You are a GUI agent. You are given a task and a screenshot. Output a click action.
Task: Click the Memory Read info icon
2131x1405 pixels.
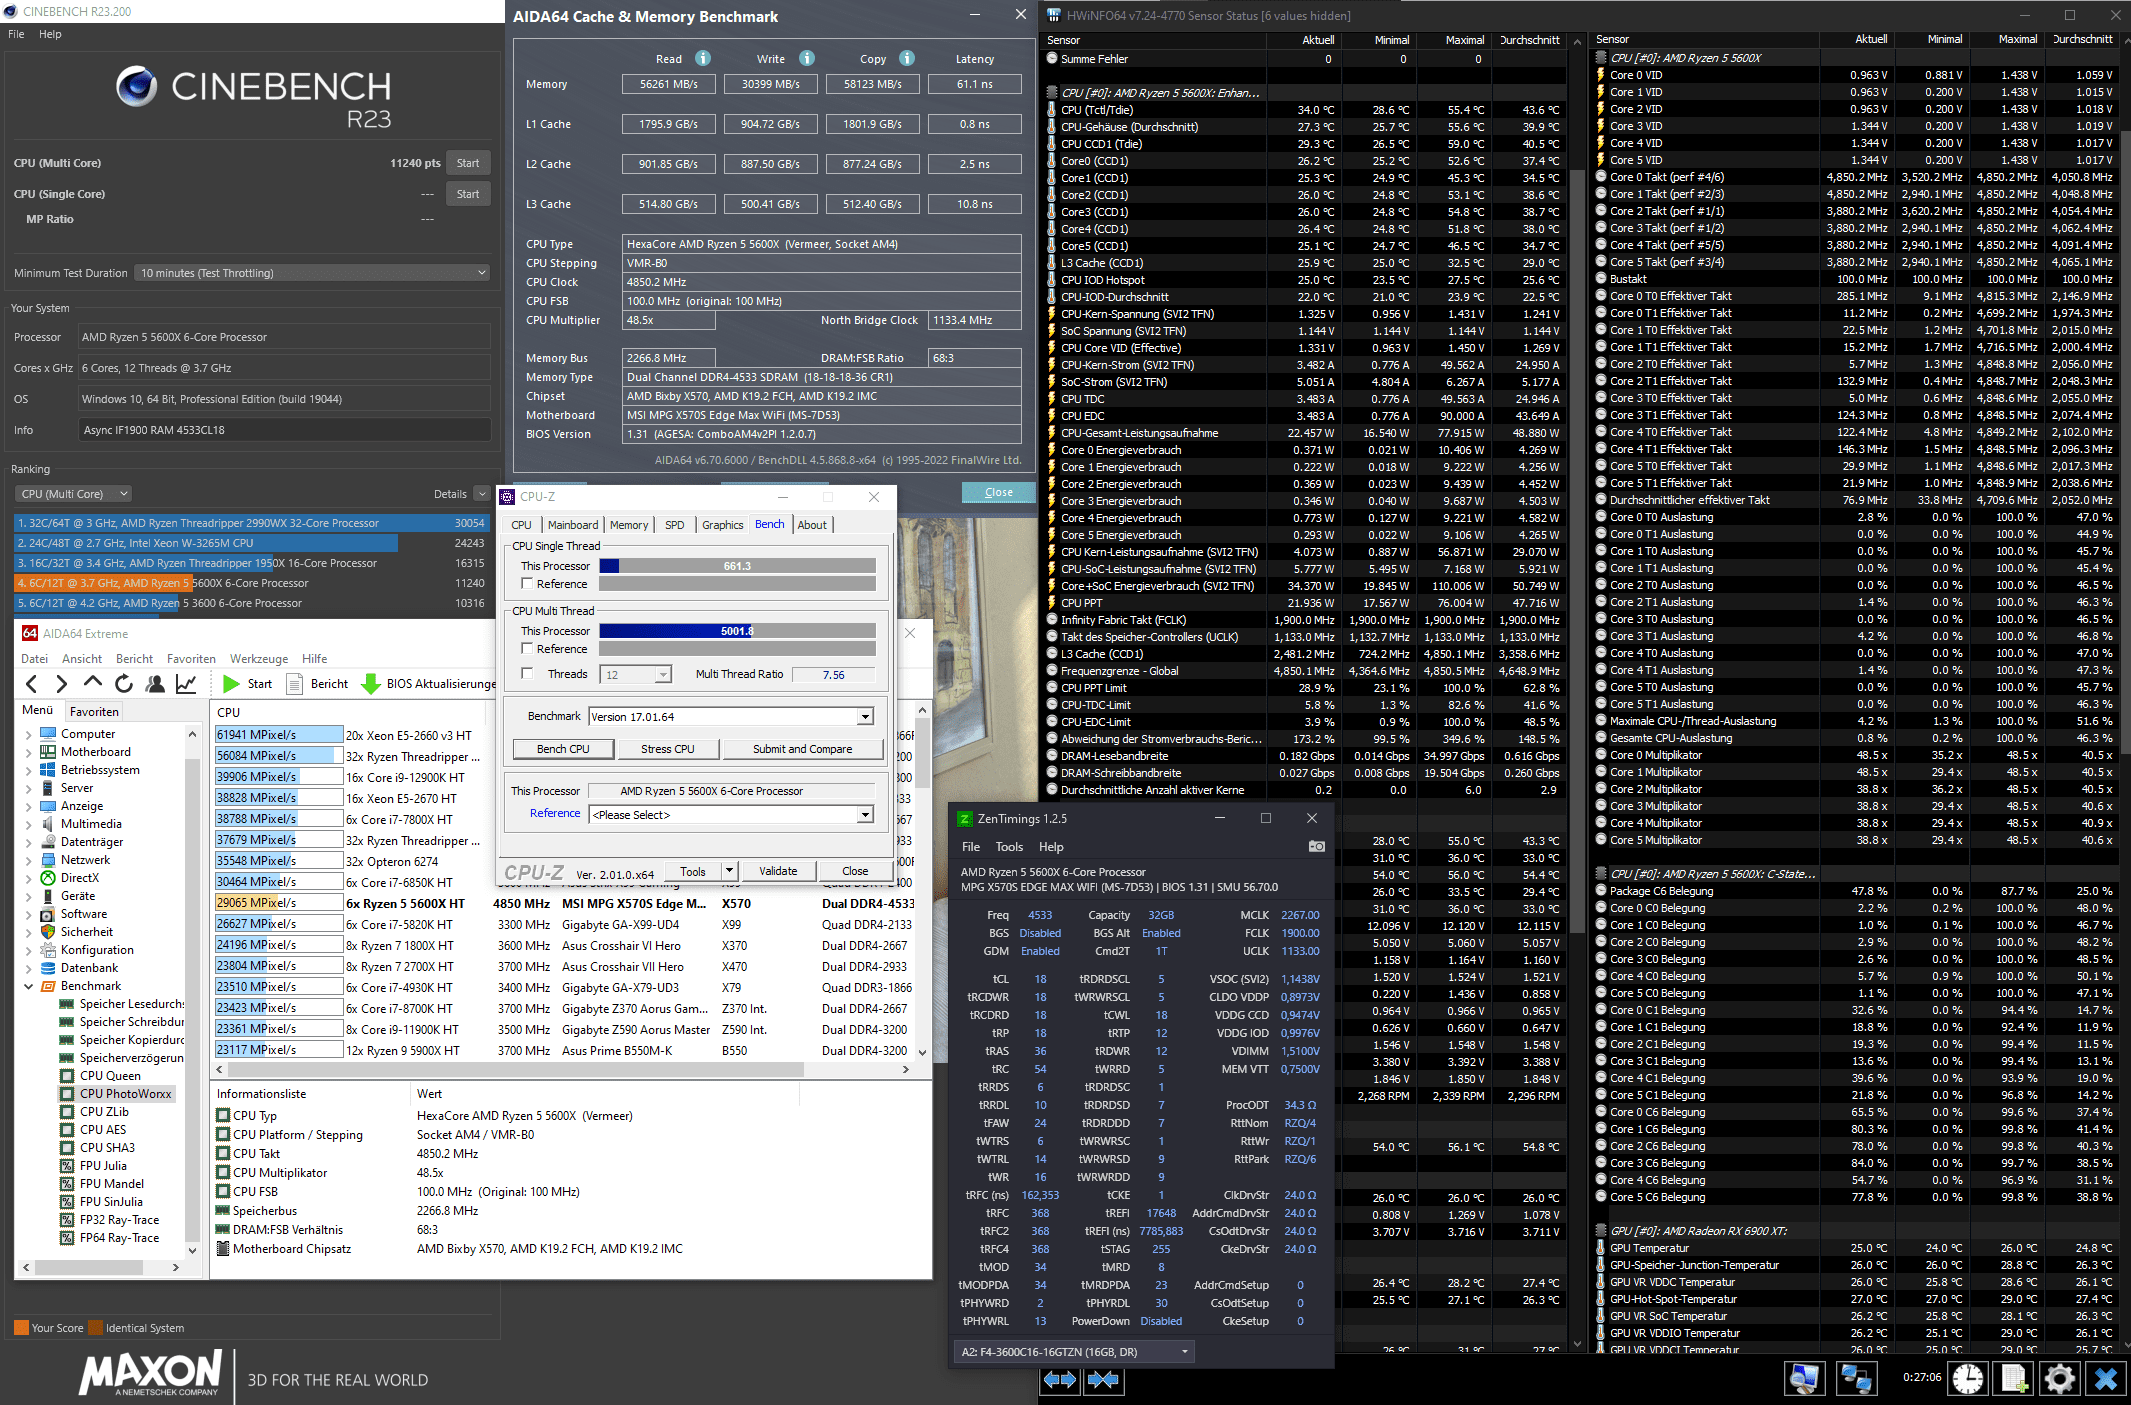[x=703, y=58]
